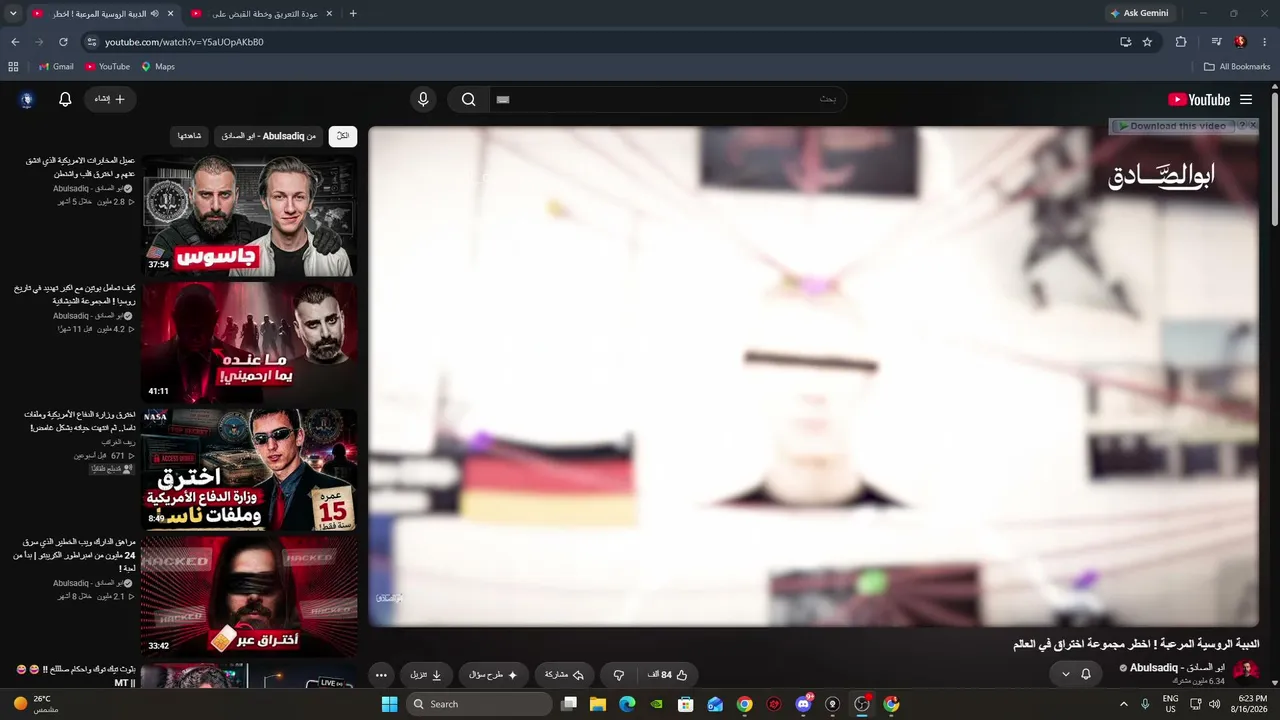Close the الدببة الروسية المرعبة tab
Viewport: 1280px width, 720px height.
[x=171, y=13]
